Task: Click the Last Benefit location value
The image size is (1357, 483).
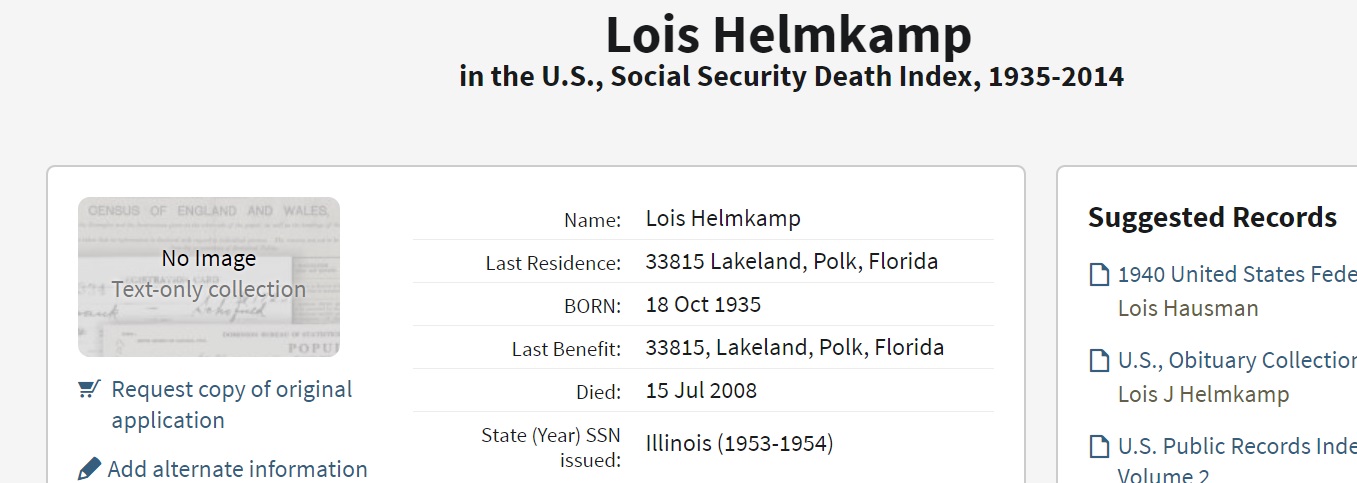Action: pyautogui.click(x=795, y=348)
